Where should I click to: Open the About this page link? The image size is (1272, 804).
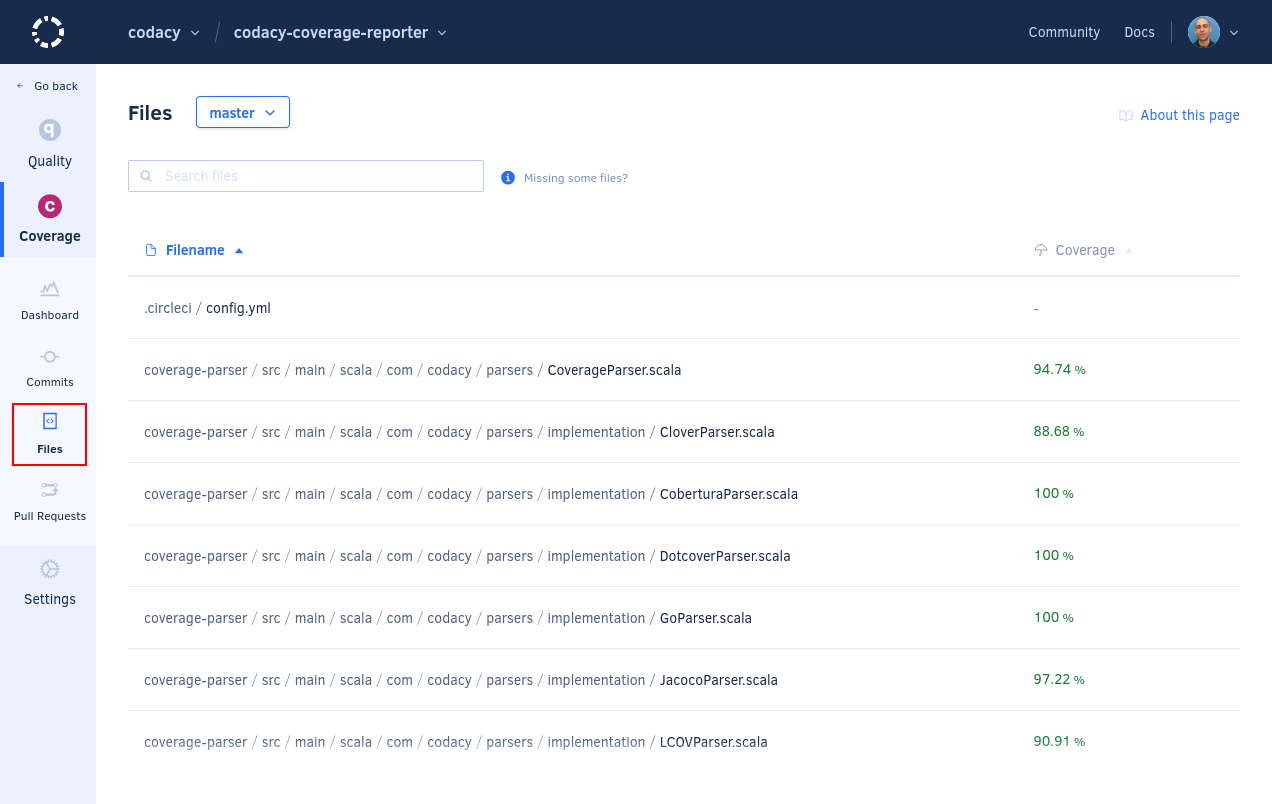point(1190,115)
